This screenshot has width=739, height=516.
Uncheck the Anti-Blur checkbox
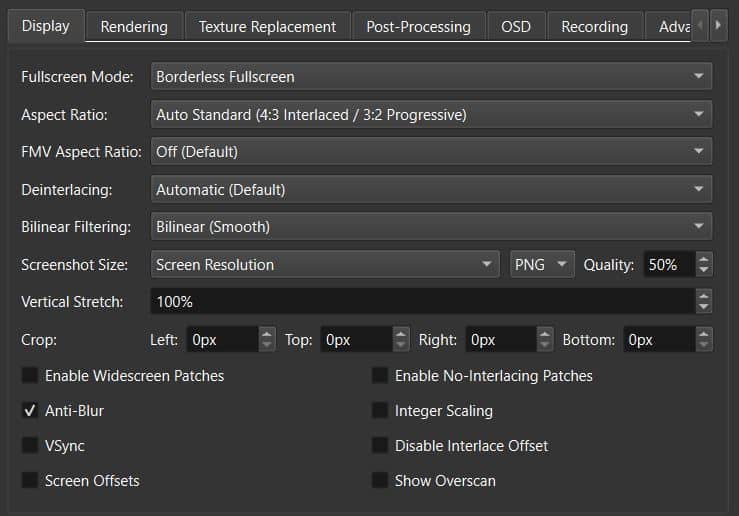(x=30, y=410)
